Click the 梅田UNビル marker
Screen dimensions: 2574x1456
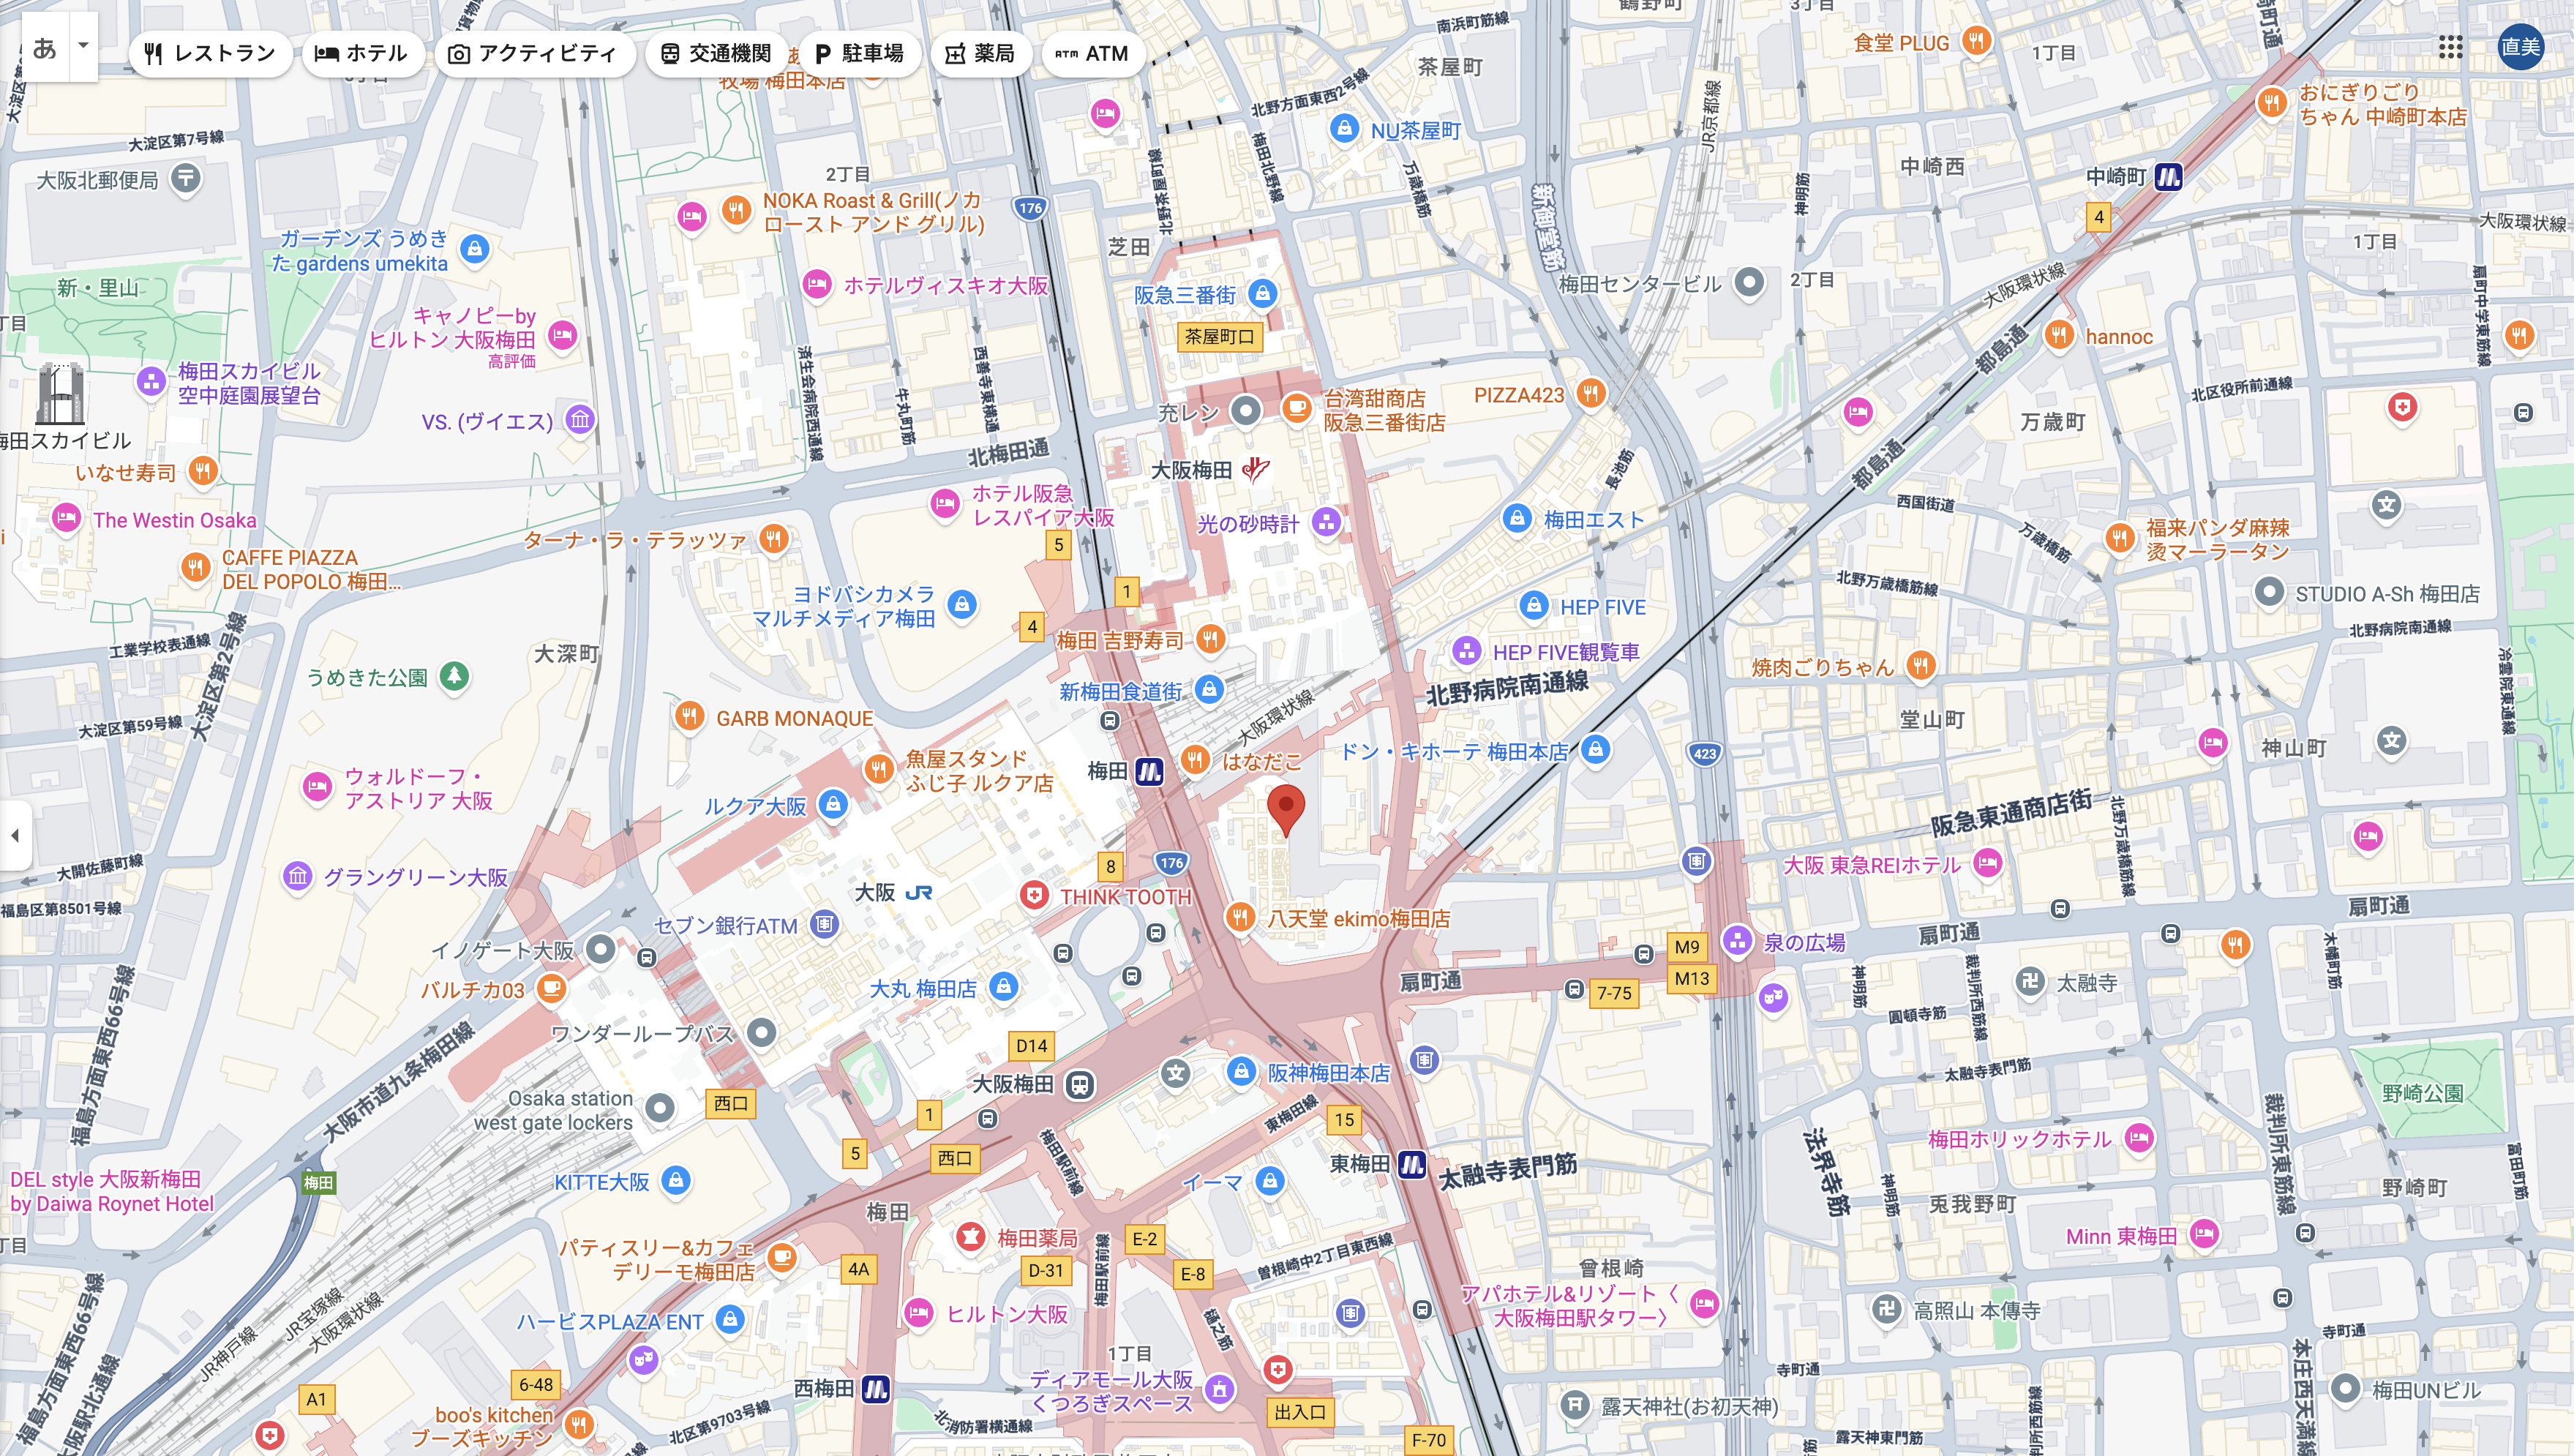click(x=2345, y=1388)
